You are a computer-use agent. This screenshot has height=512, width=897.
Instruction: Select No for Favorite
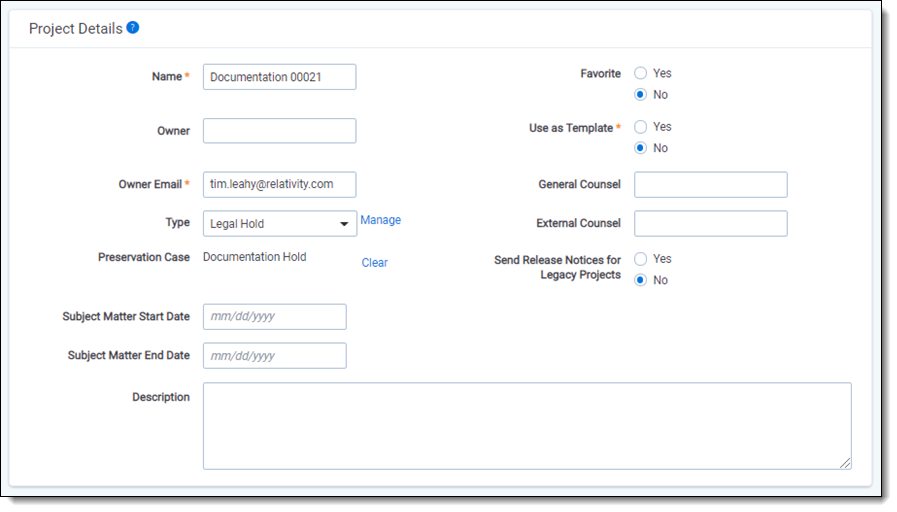641,95
